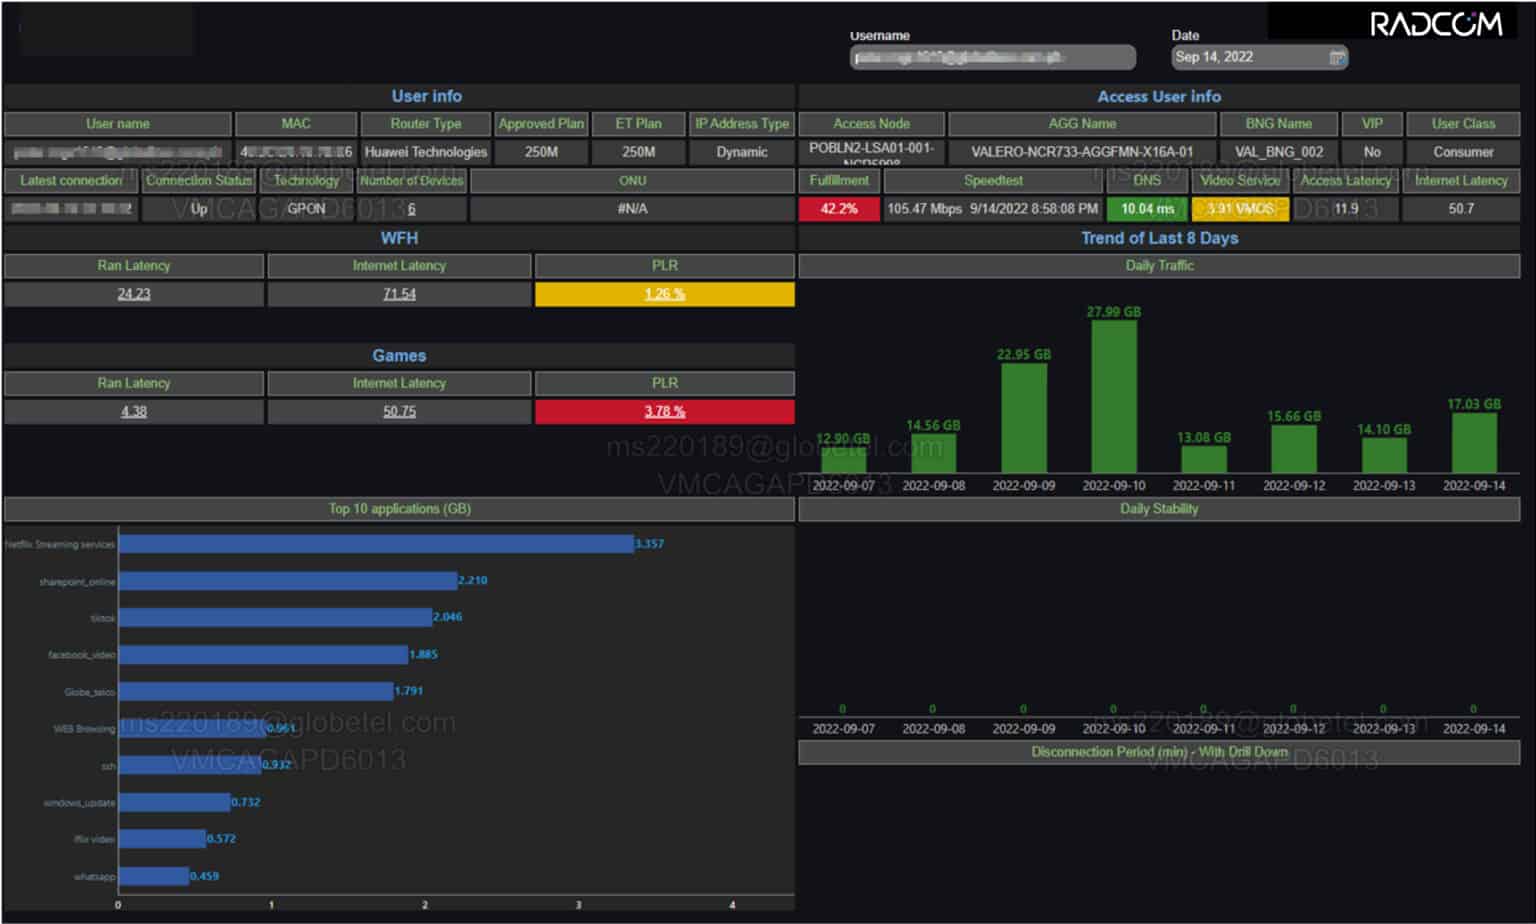The image size is (1536, 924).
Task: Open the WFH Internet Latency value 71.54
Action: [x=399, y=294]
